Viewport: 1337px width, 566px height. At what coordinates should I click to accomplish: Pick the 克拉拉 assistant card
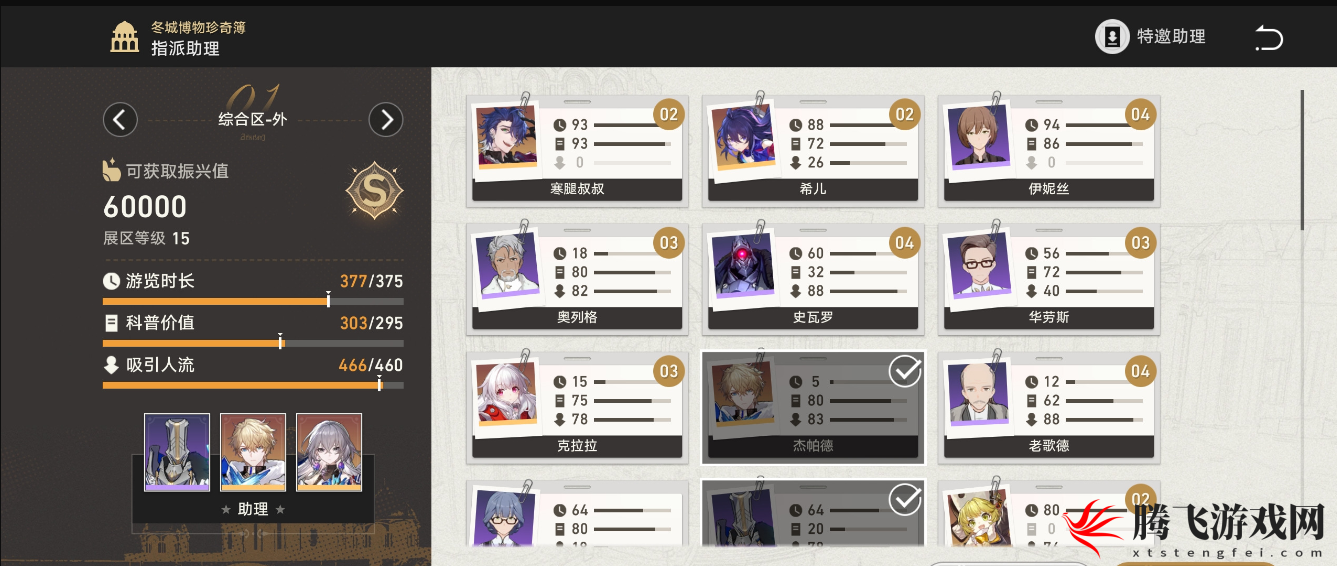pos(577,407)
